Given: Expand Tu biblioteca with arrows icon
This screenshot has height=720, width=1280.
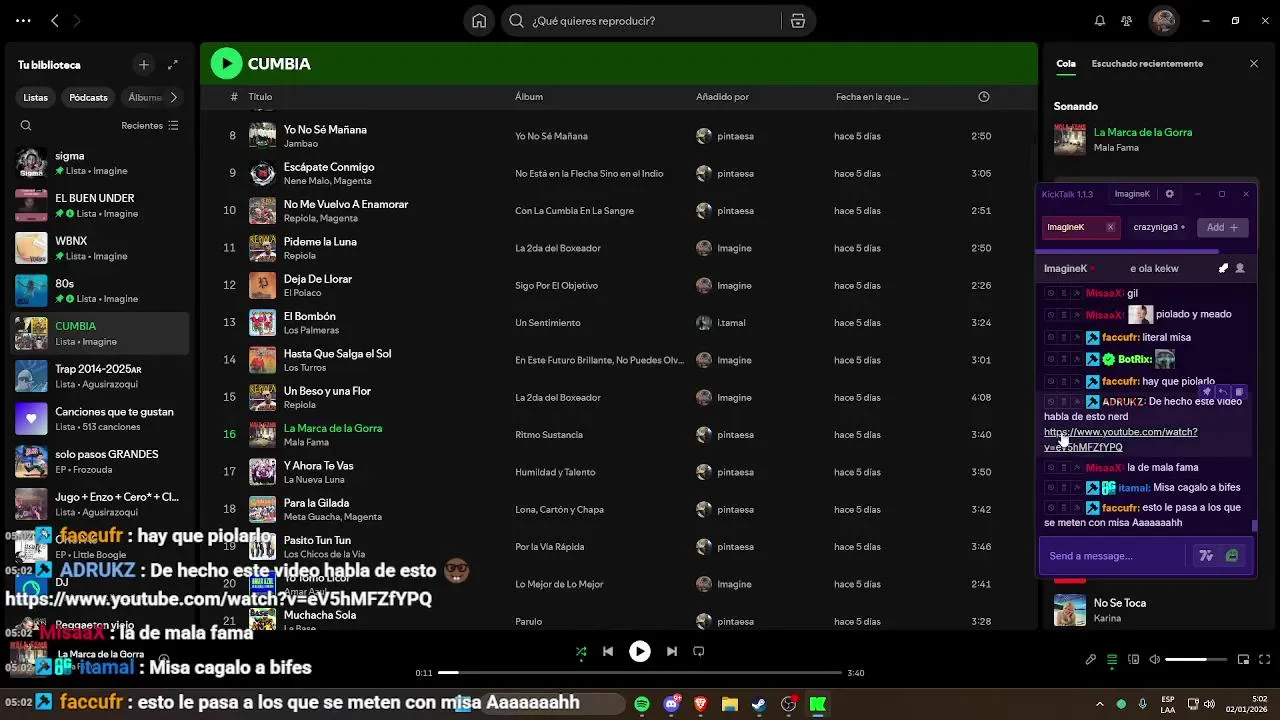Looking at the screenshot, I should click(173, 65).
